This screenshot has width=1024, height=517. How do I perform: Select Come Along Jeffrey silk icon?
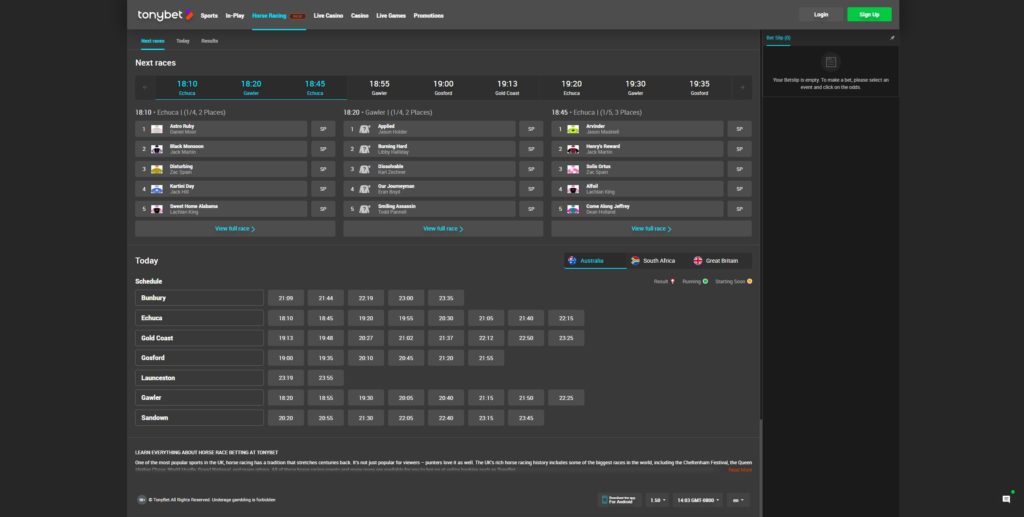[573, 209]
